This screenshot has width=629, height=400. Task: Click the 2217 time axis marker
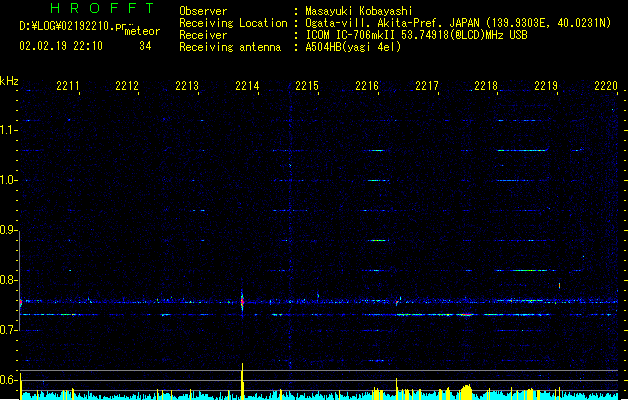427,86
